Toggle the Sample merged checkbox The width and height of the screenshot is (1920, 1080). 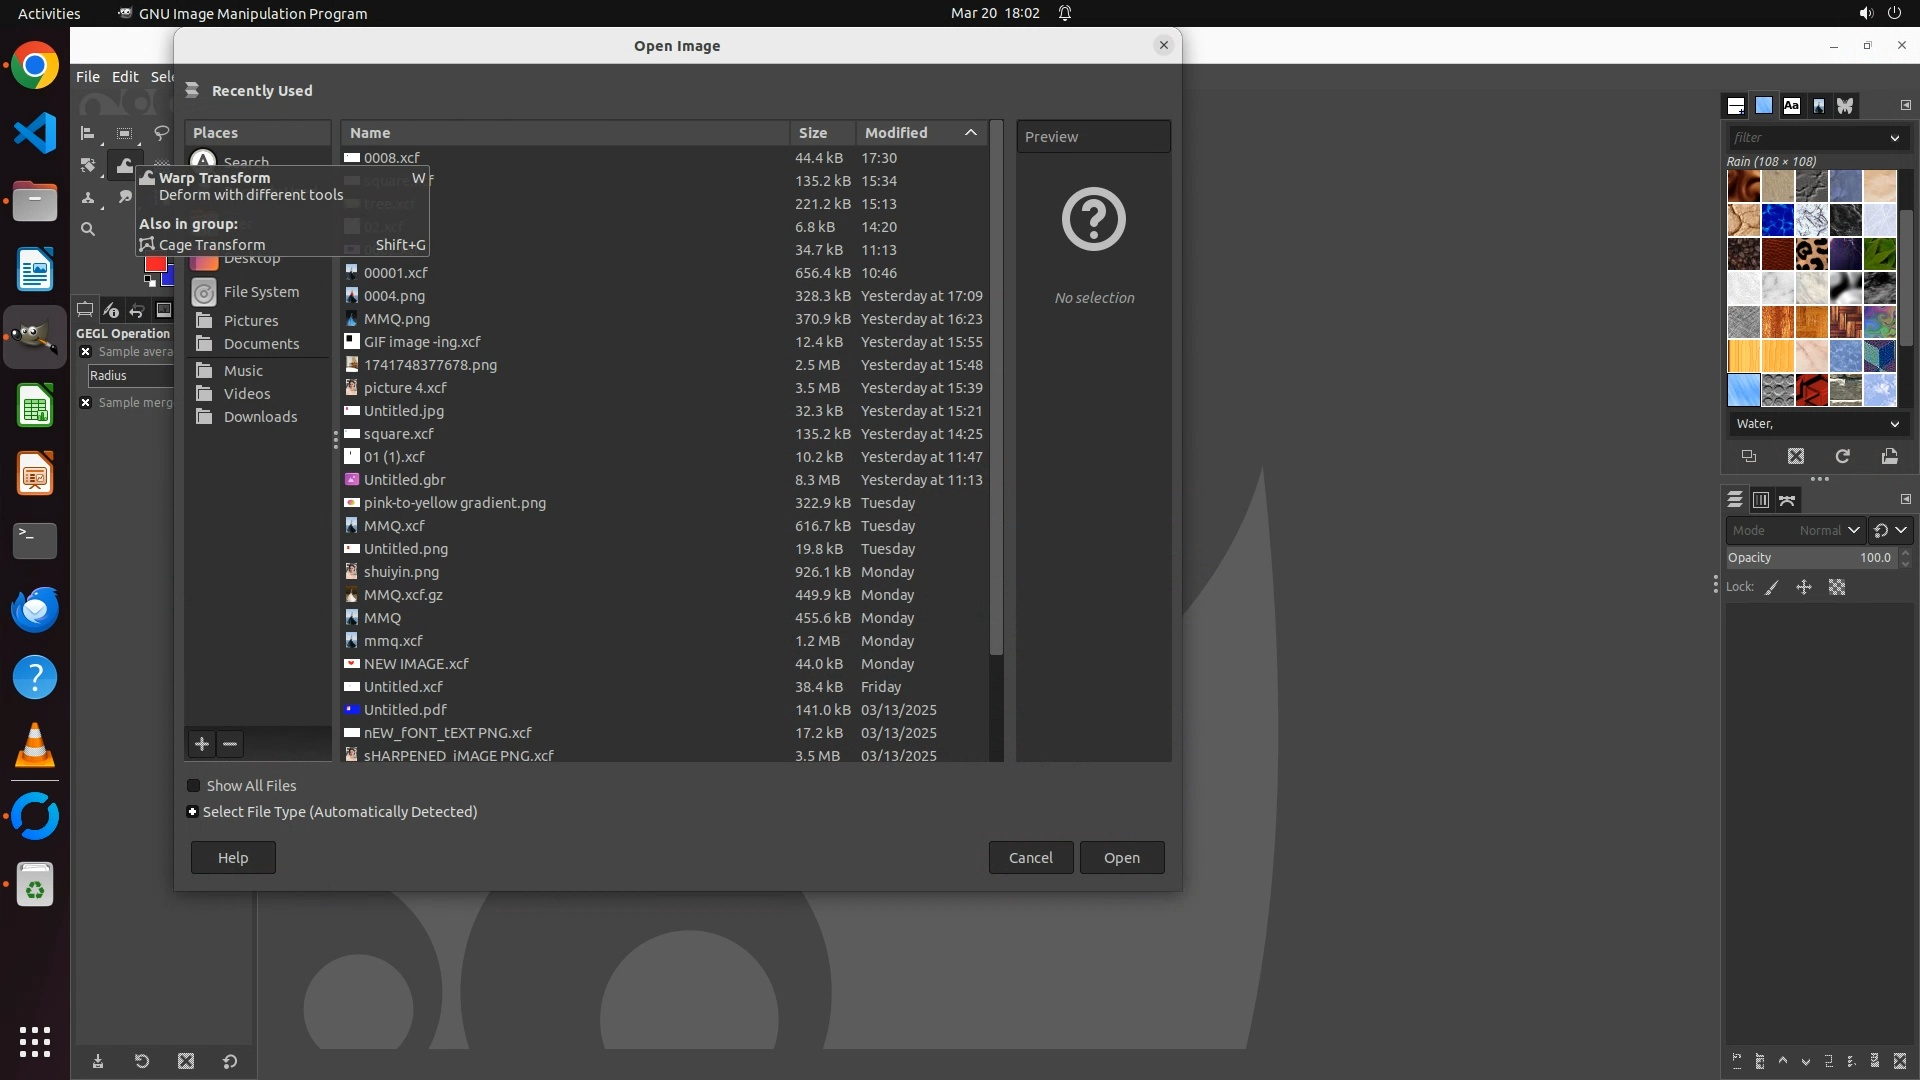click(86, 403)
